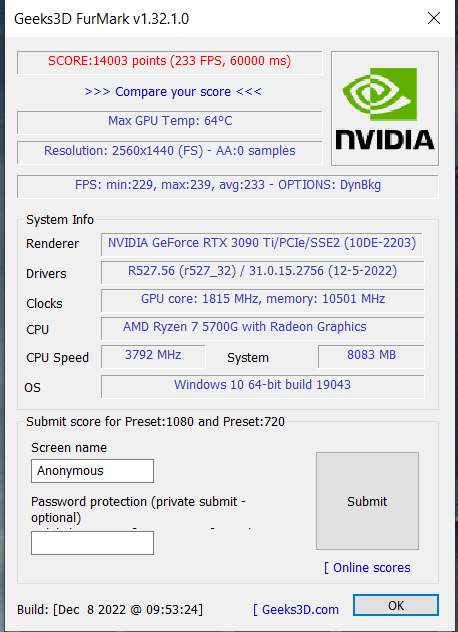Click the SCORE 14003 points field
Screen dimensions: 458x632
[170, 62]
